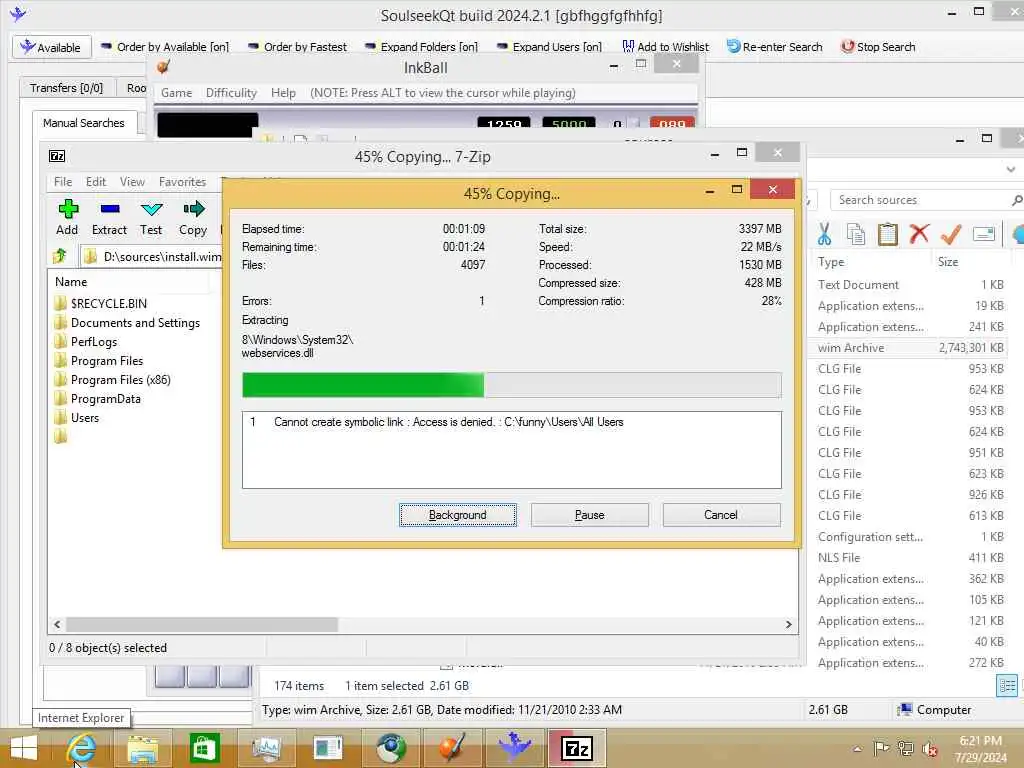This screenshot has height=768, width=1024.
Task: Open the SoulseekQt bird taskbar icon
Action: tap(514, 748)
